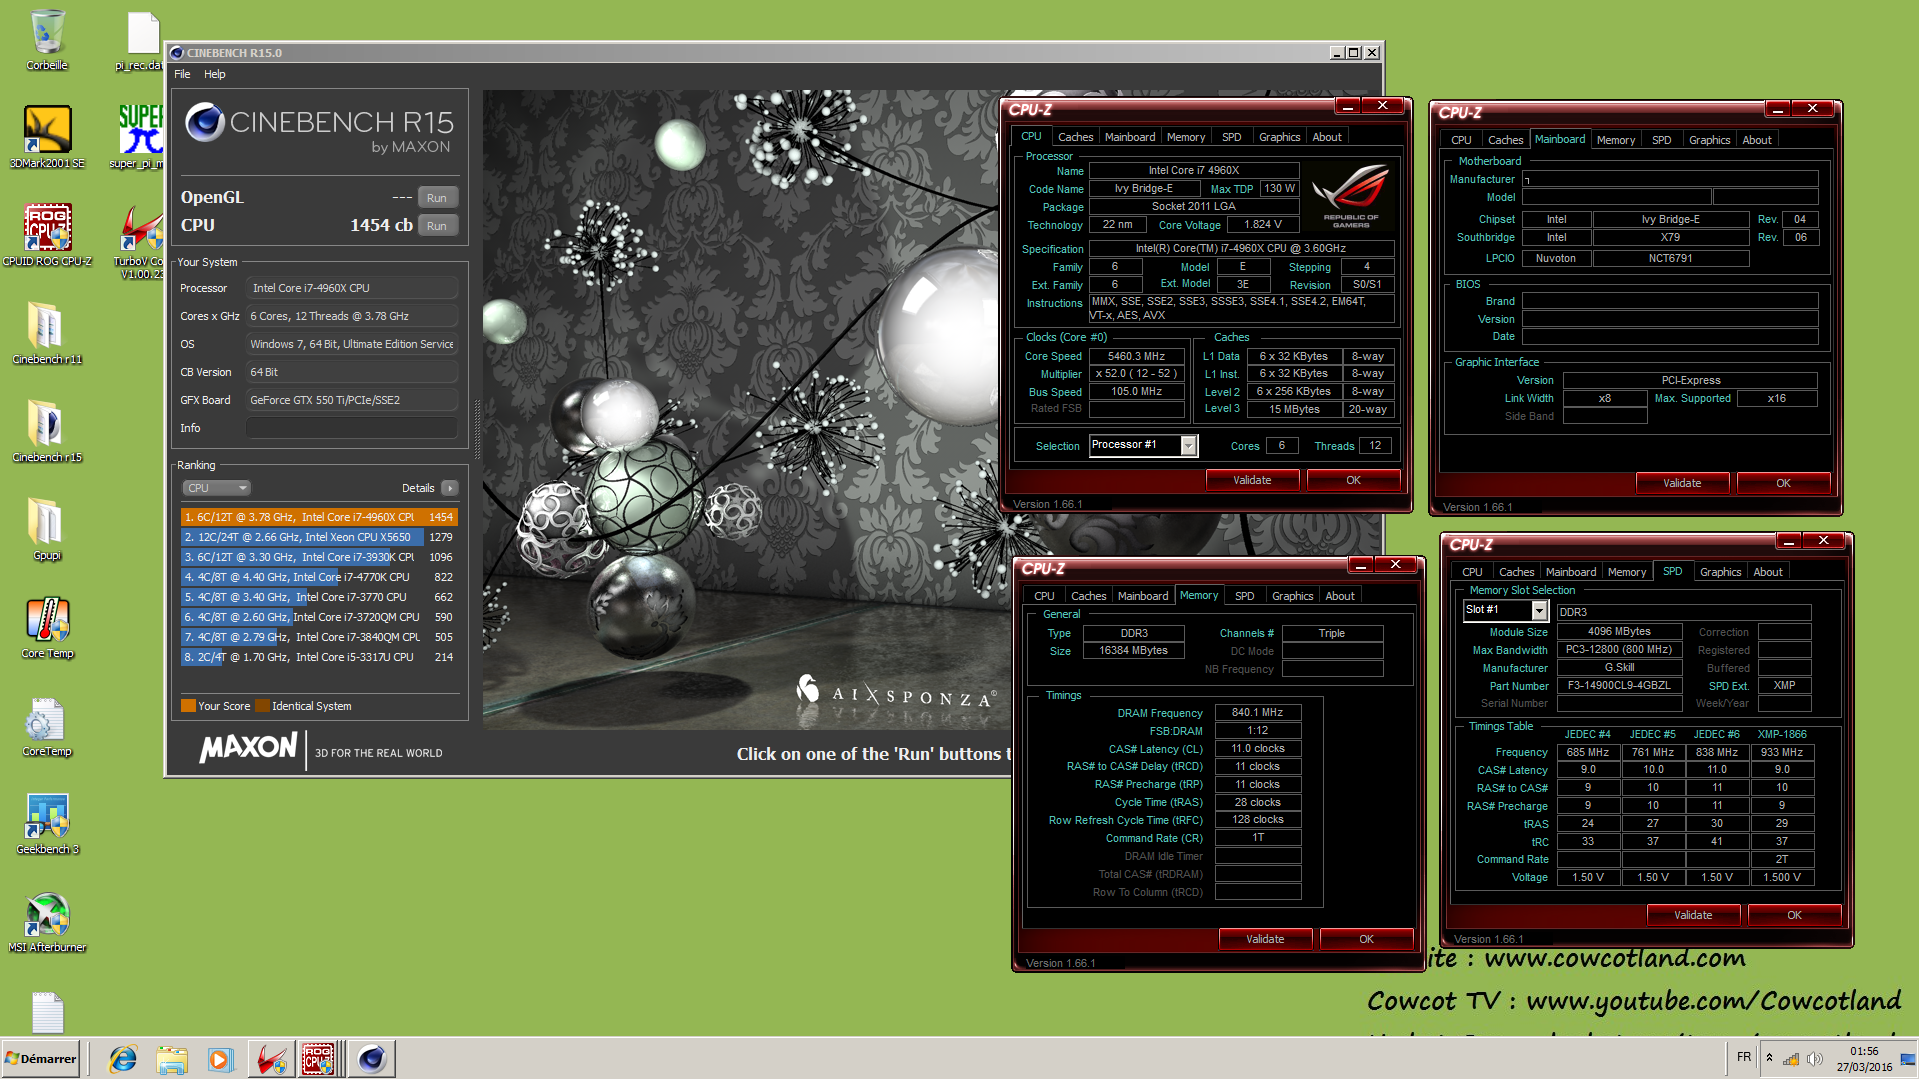Run the CPU benchmark test
Screen dimensions: 1919x1079
[x=437, y=225]
